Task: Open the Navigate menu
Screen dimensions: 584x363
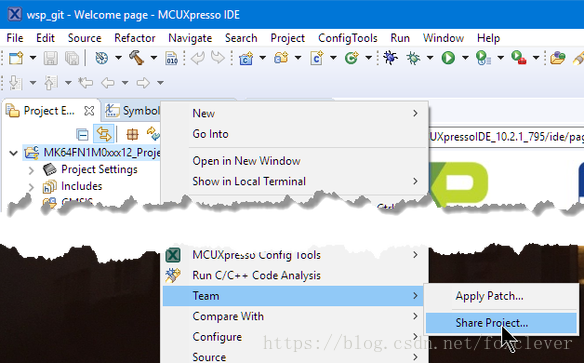Action: point(190,38)
